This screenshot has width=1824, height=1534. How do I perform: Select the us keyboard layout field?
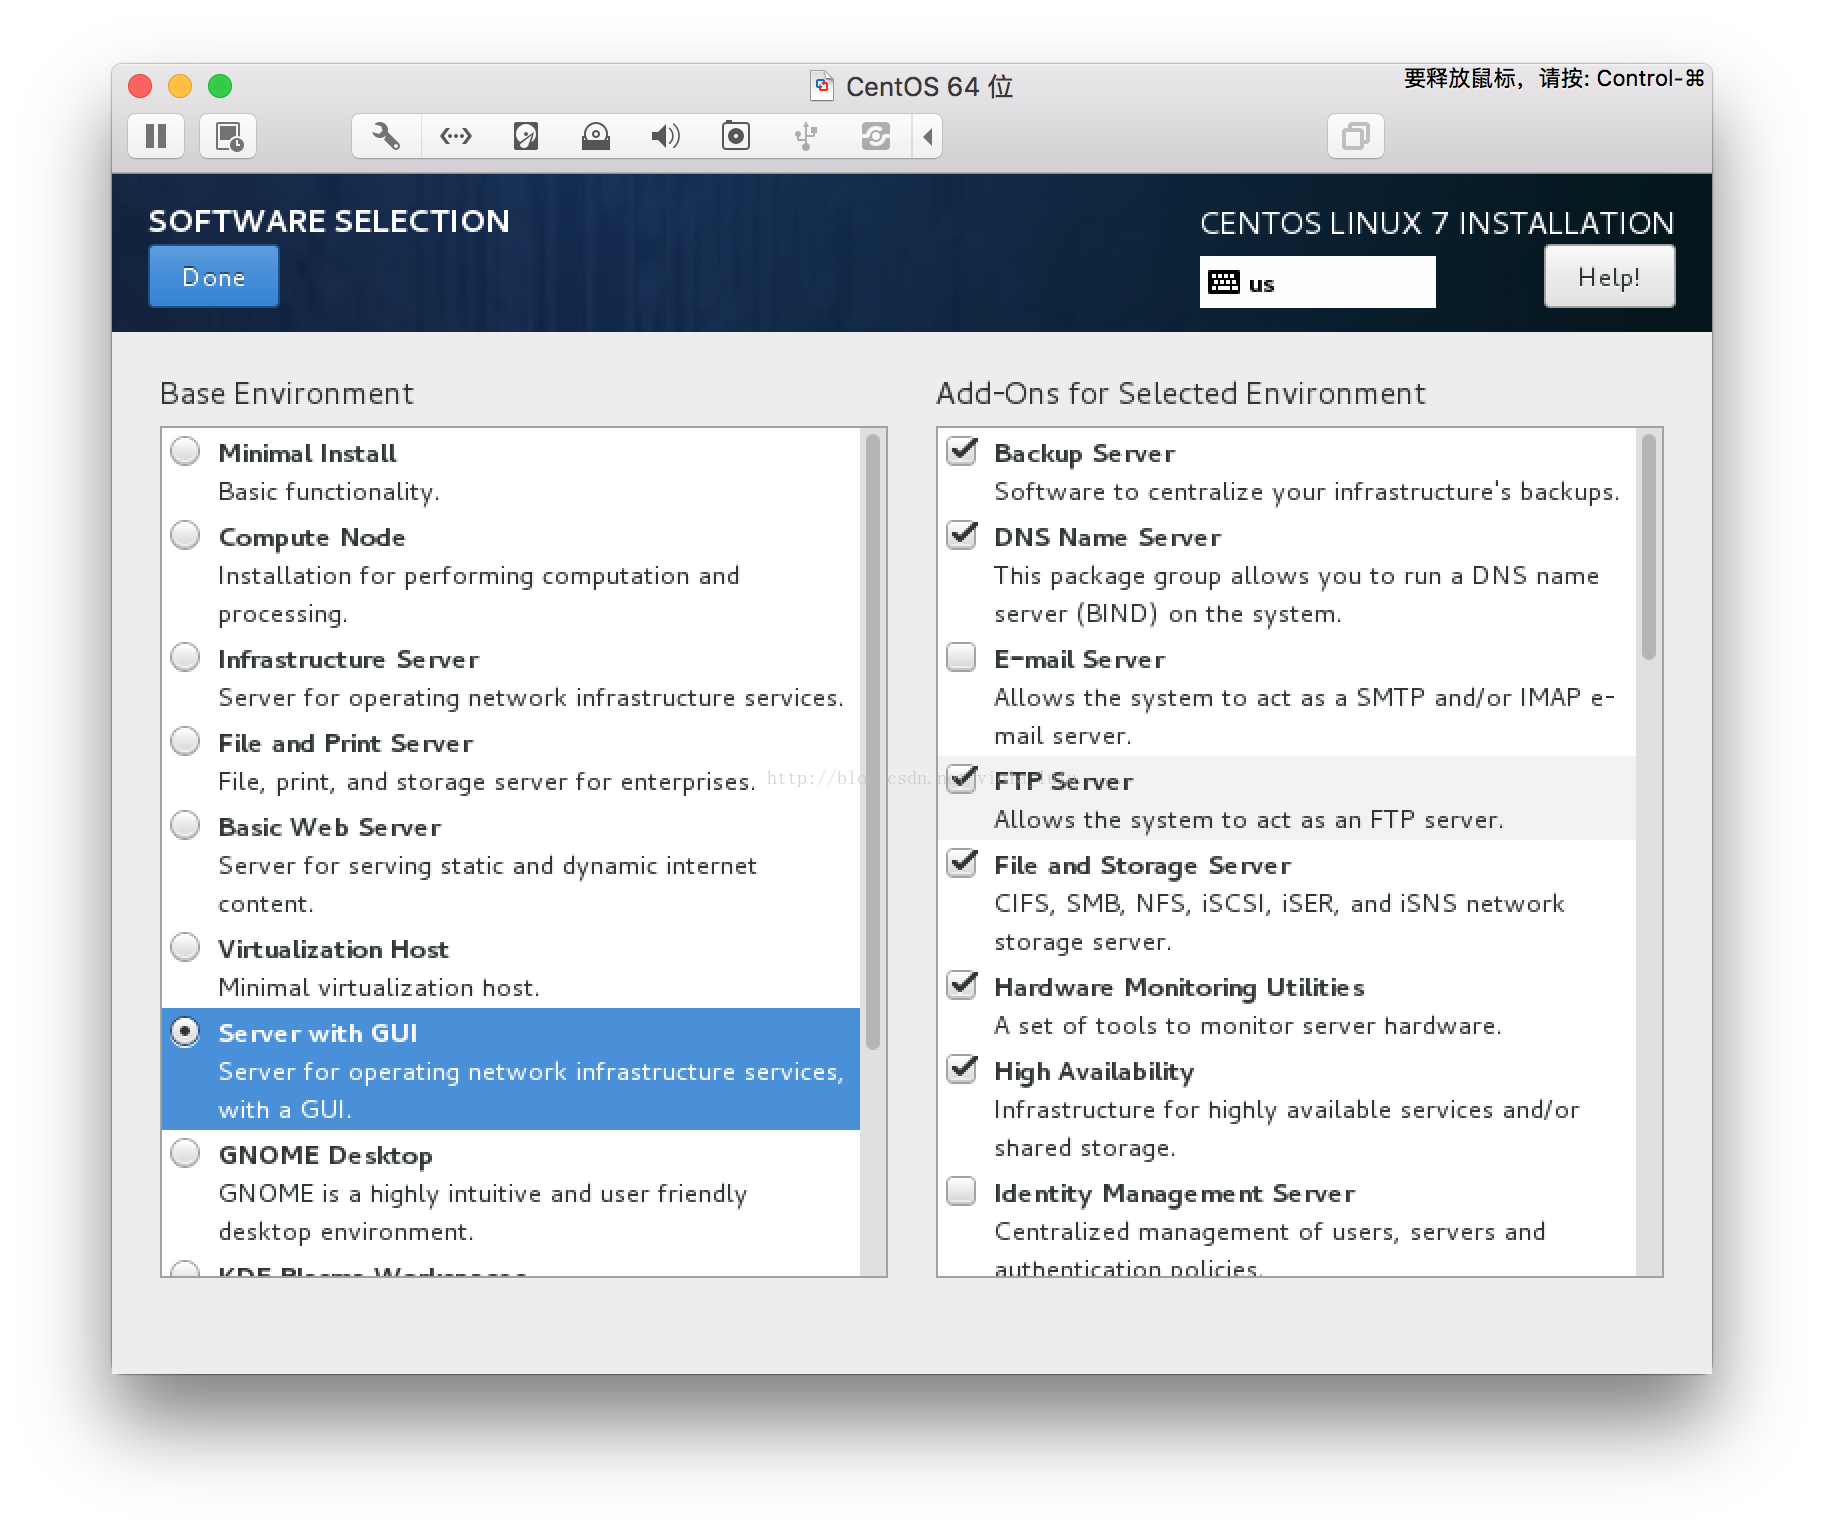pyautogui.click(x=1317, y=282)
